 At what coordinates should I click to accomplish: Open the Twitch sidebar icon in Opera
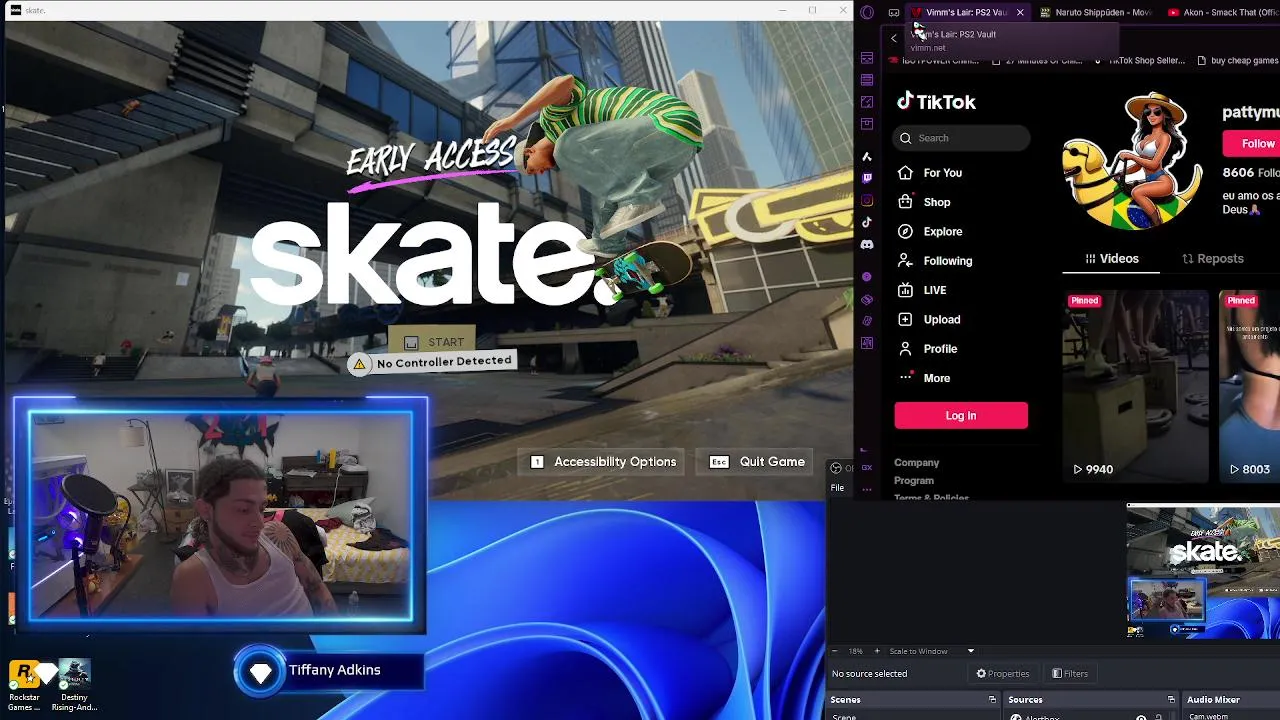[x=867, y=178]
